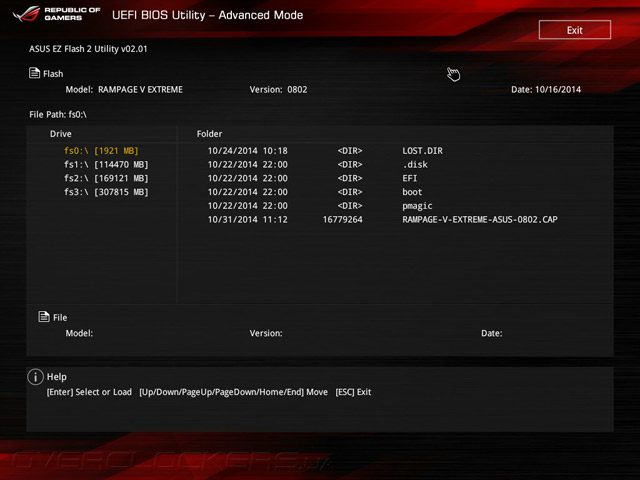Click the [ESC] Exit hint text
The width and height of the screenshot is (640, 480).
coord(353,392)
